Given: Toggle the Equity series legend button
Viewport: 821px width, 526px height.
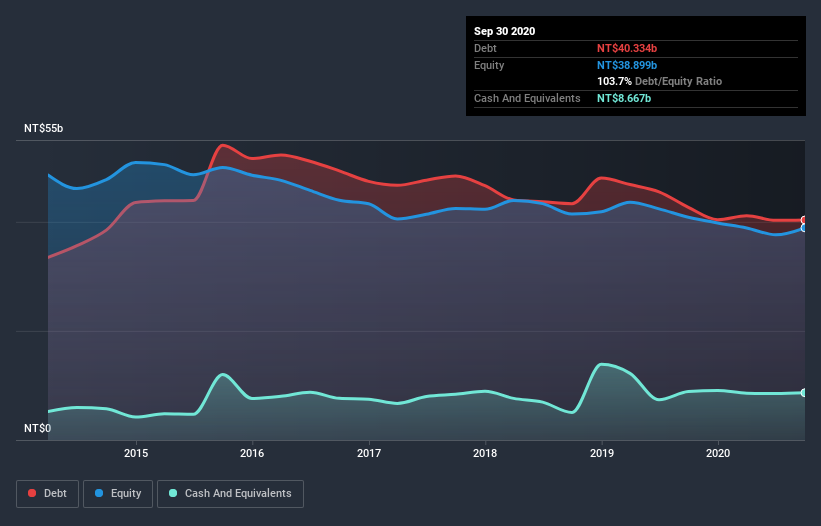Looking at the screenshot, I should point(118,494).
